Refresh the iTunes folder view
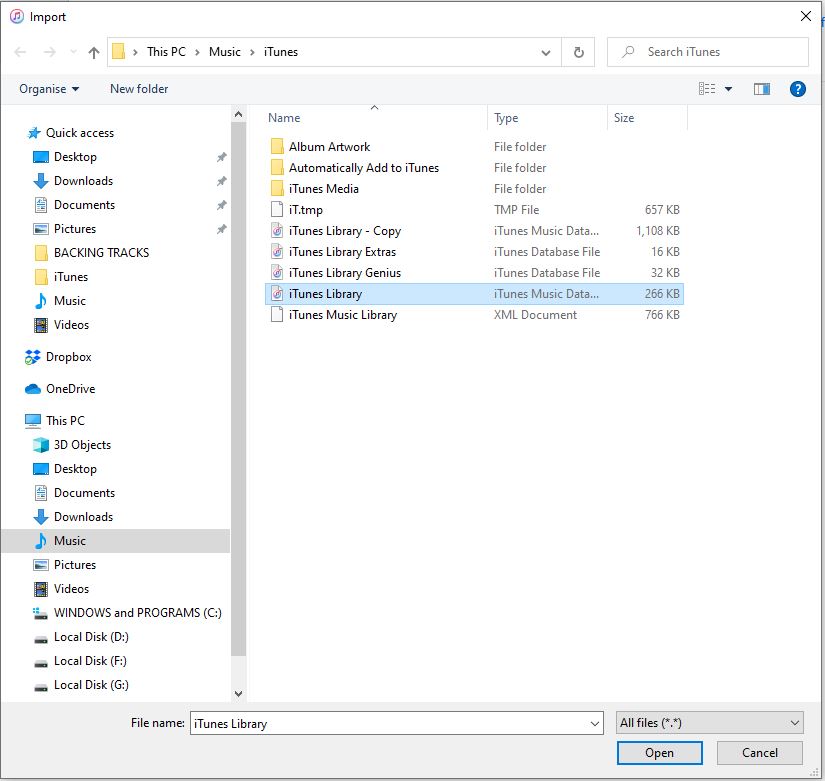 [x=578, y=52]
